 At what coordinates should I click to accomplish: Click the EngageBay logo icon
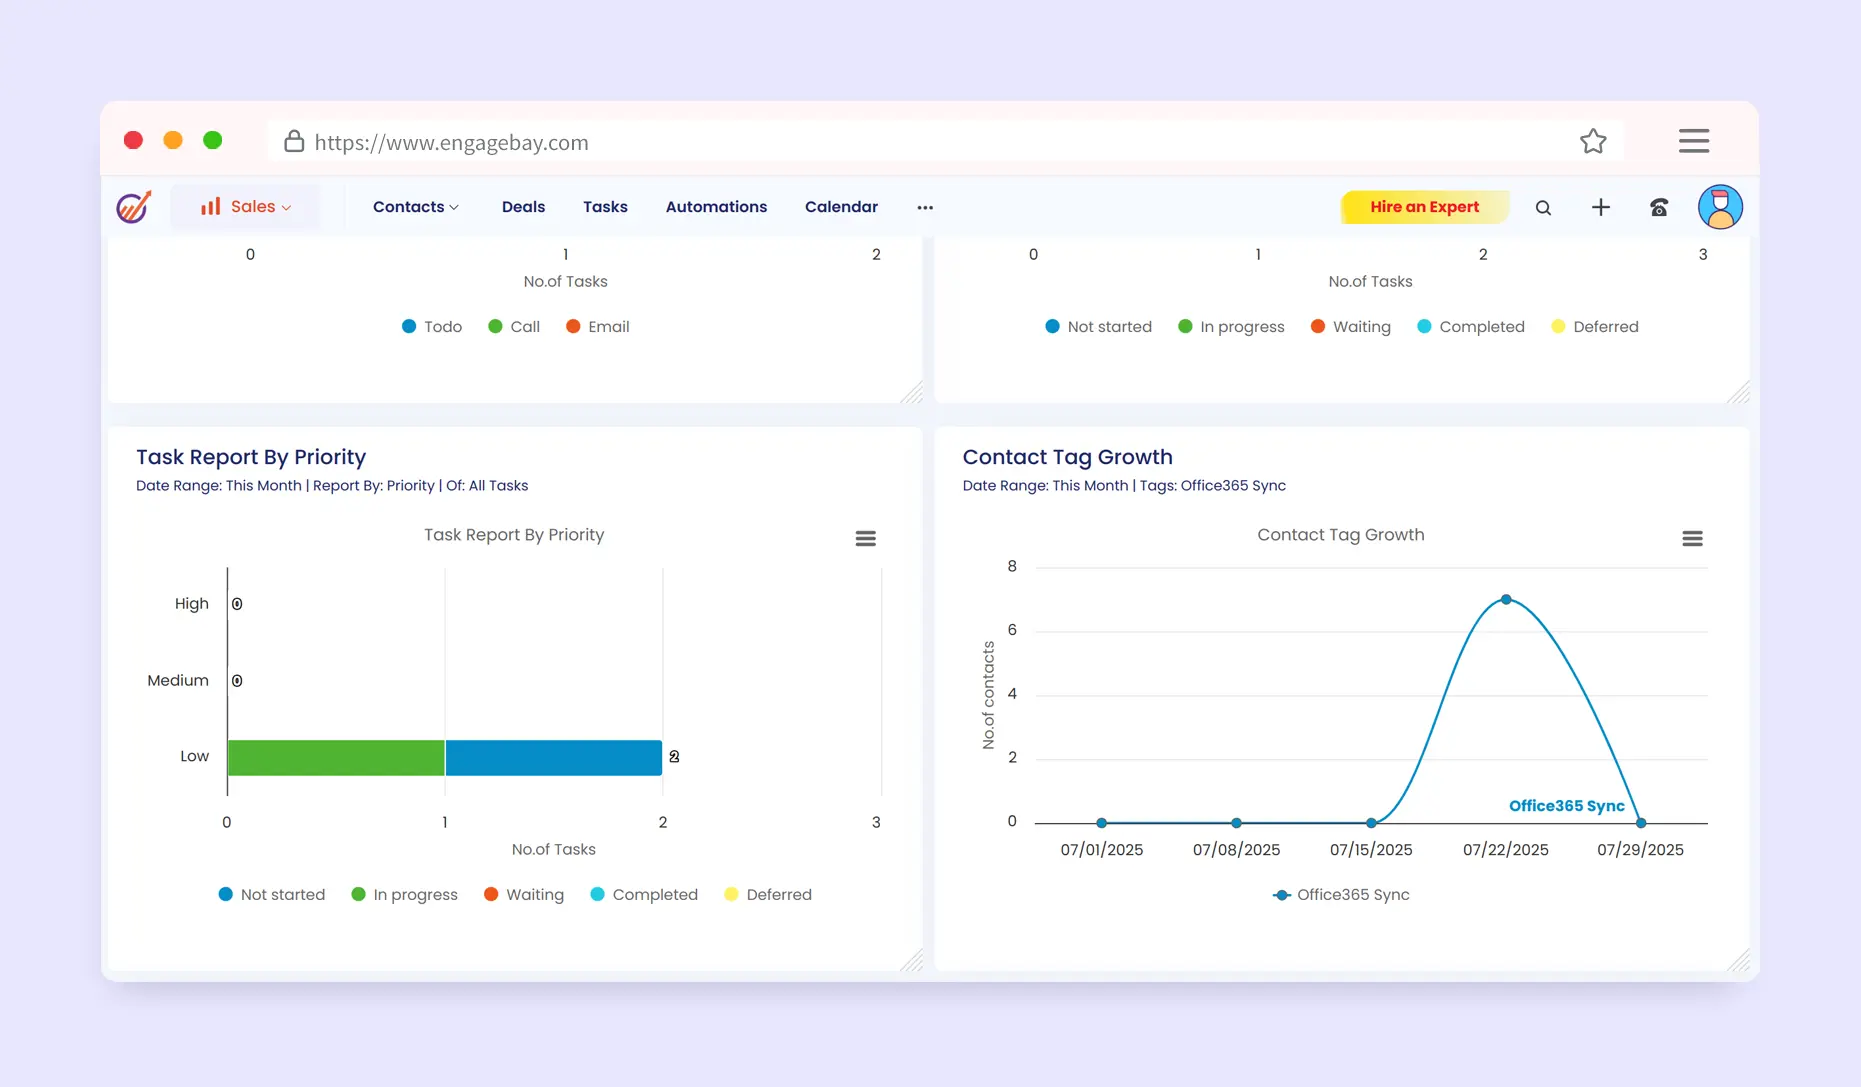click(x=133, y=207)
